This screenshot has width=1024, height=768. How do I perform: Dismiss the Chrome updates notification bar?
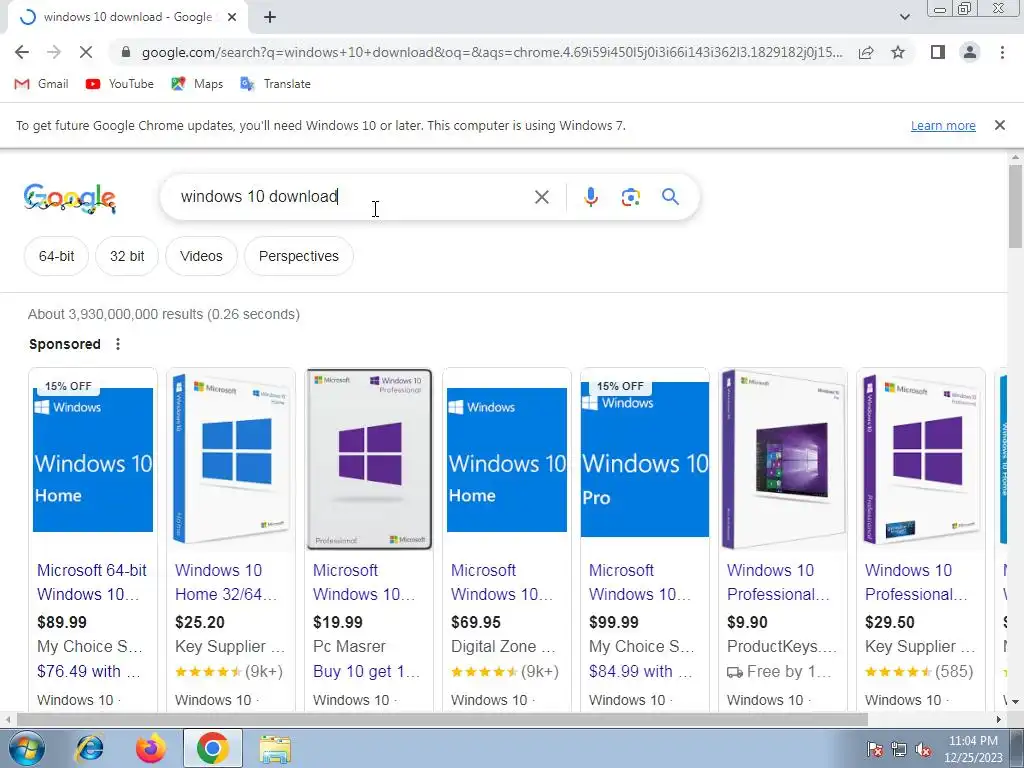point(999,125)
